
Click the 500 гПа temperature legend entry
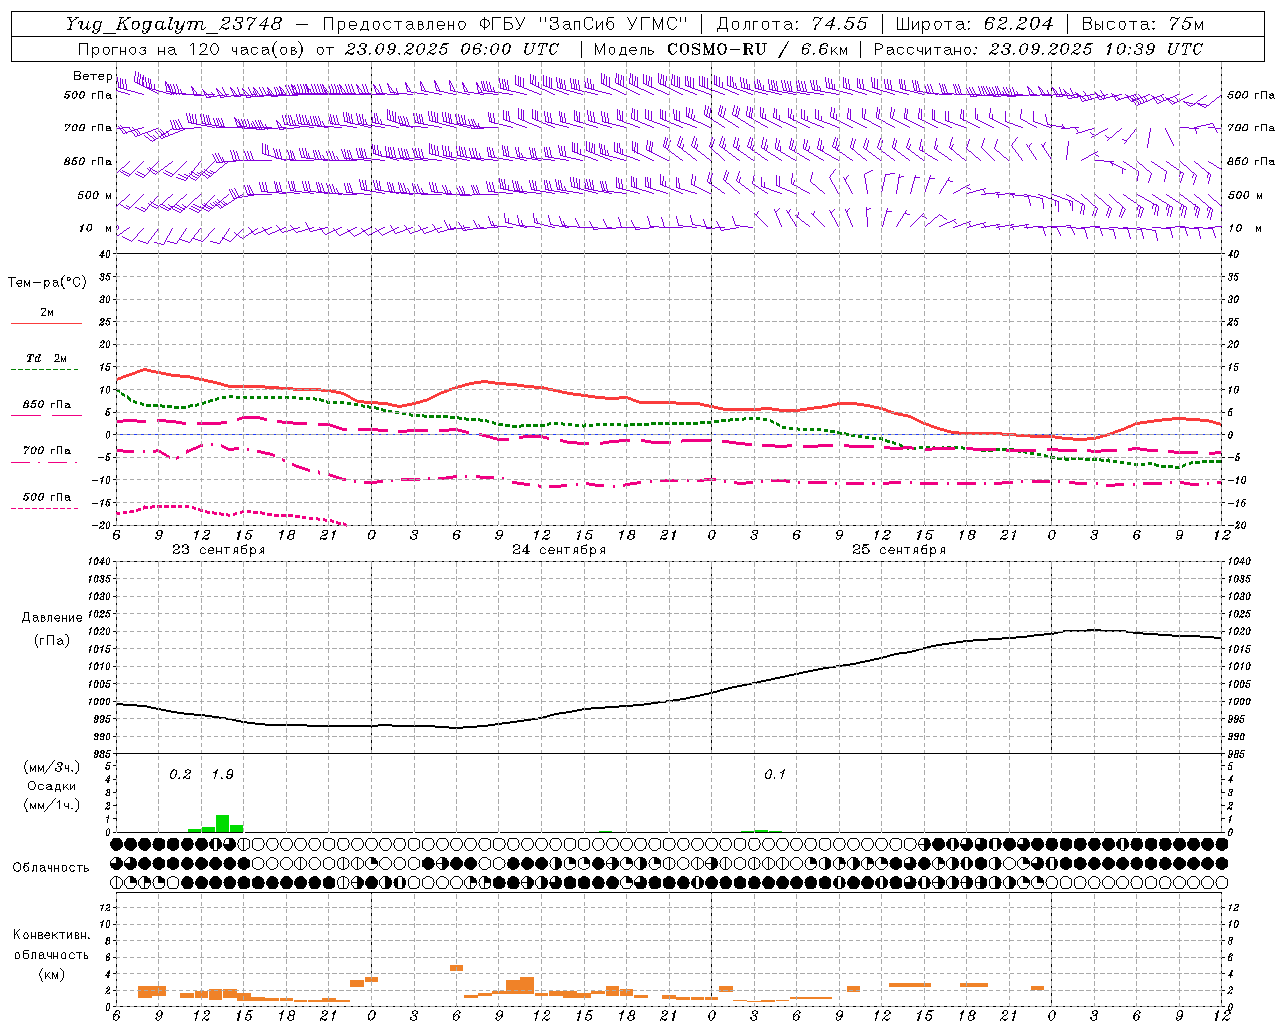pyautogui.click(x=47, y=497)
